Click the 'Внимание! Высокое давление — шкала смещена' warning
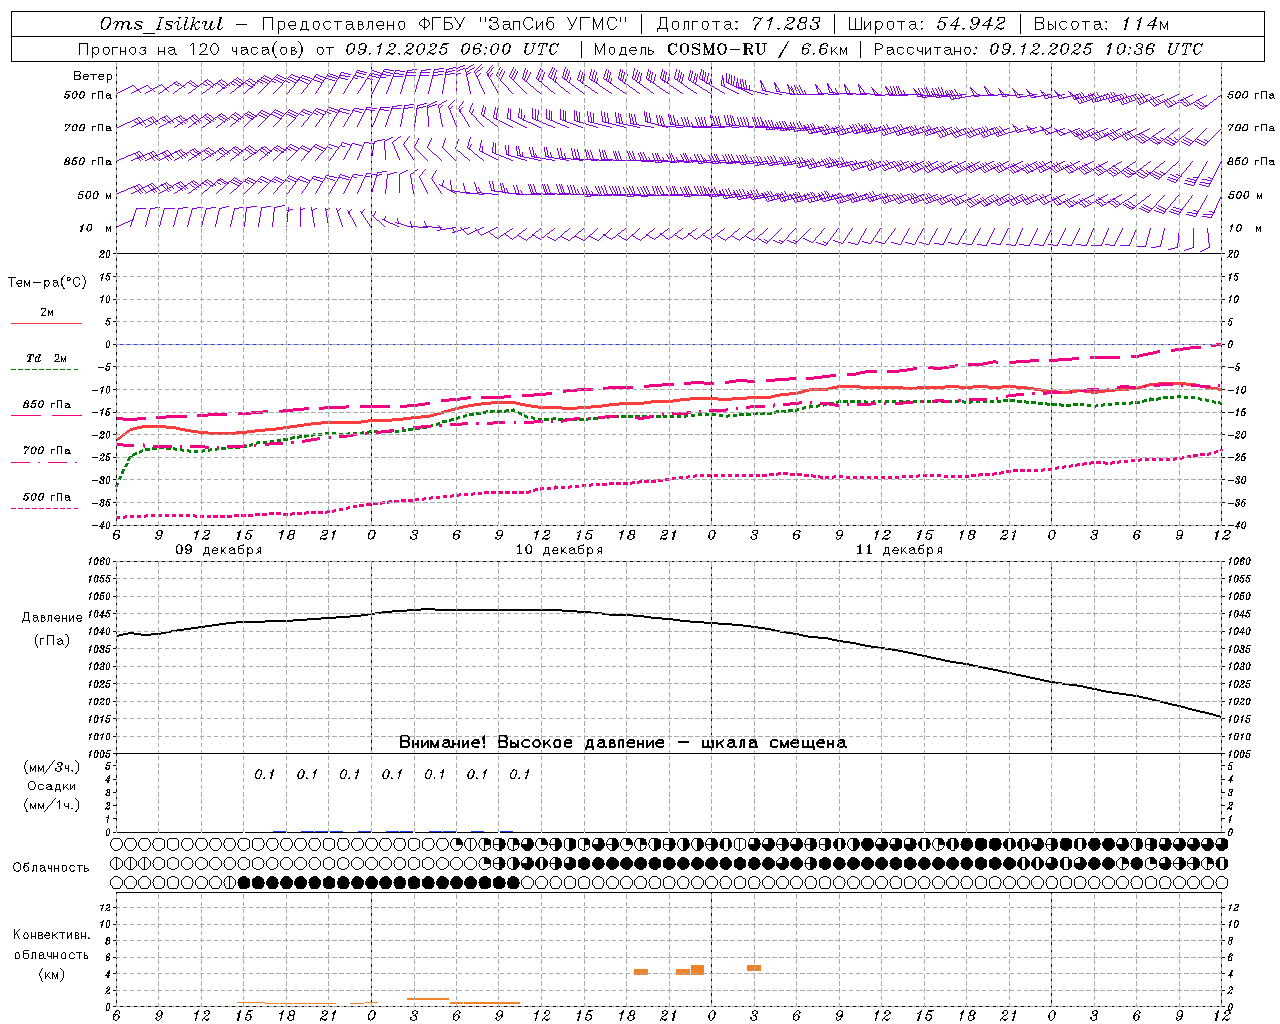1280x1024 pixels. pos(622,742)
